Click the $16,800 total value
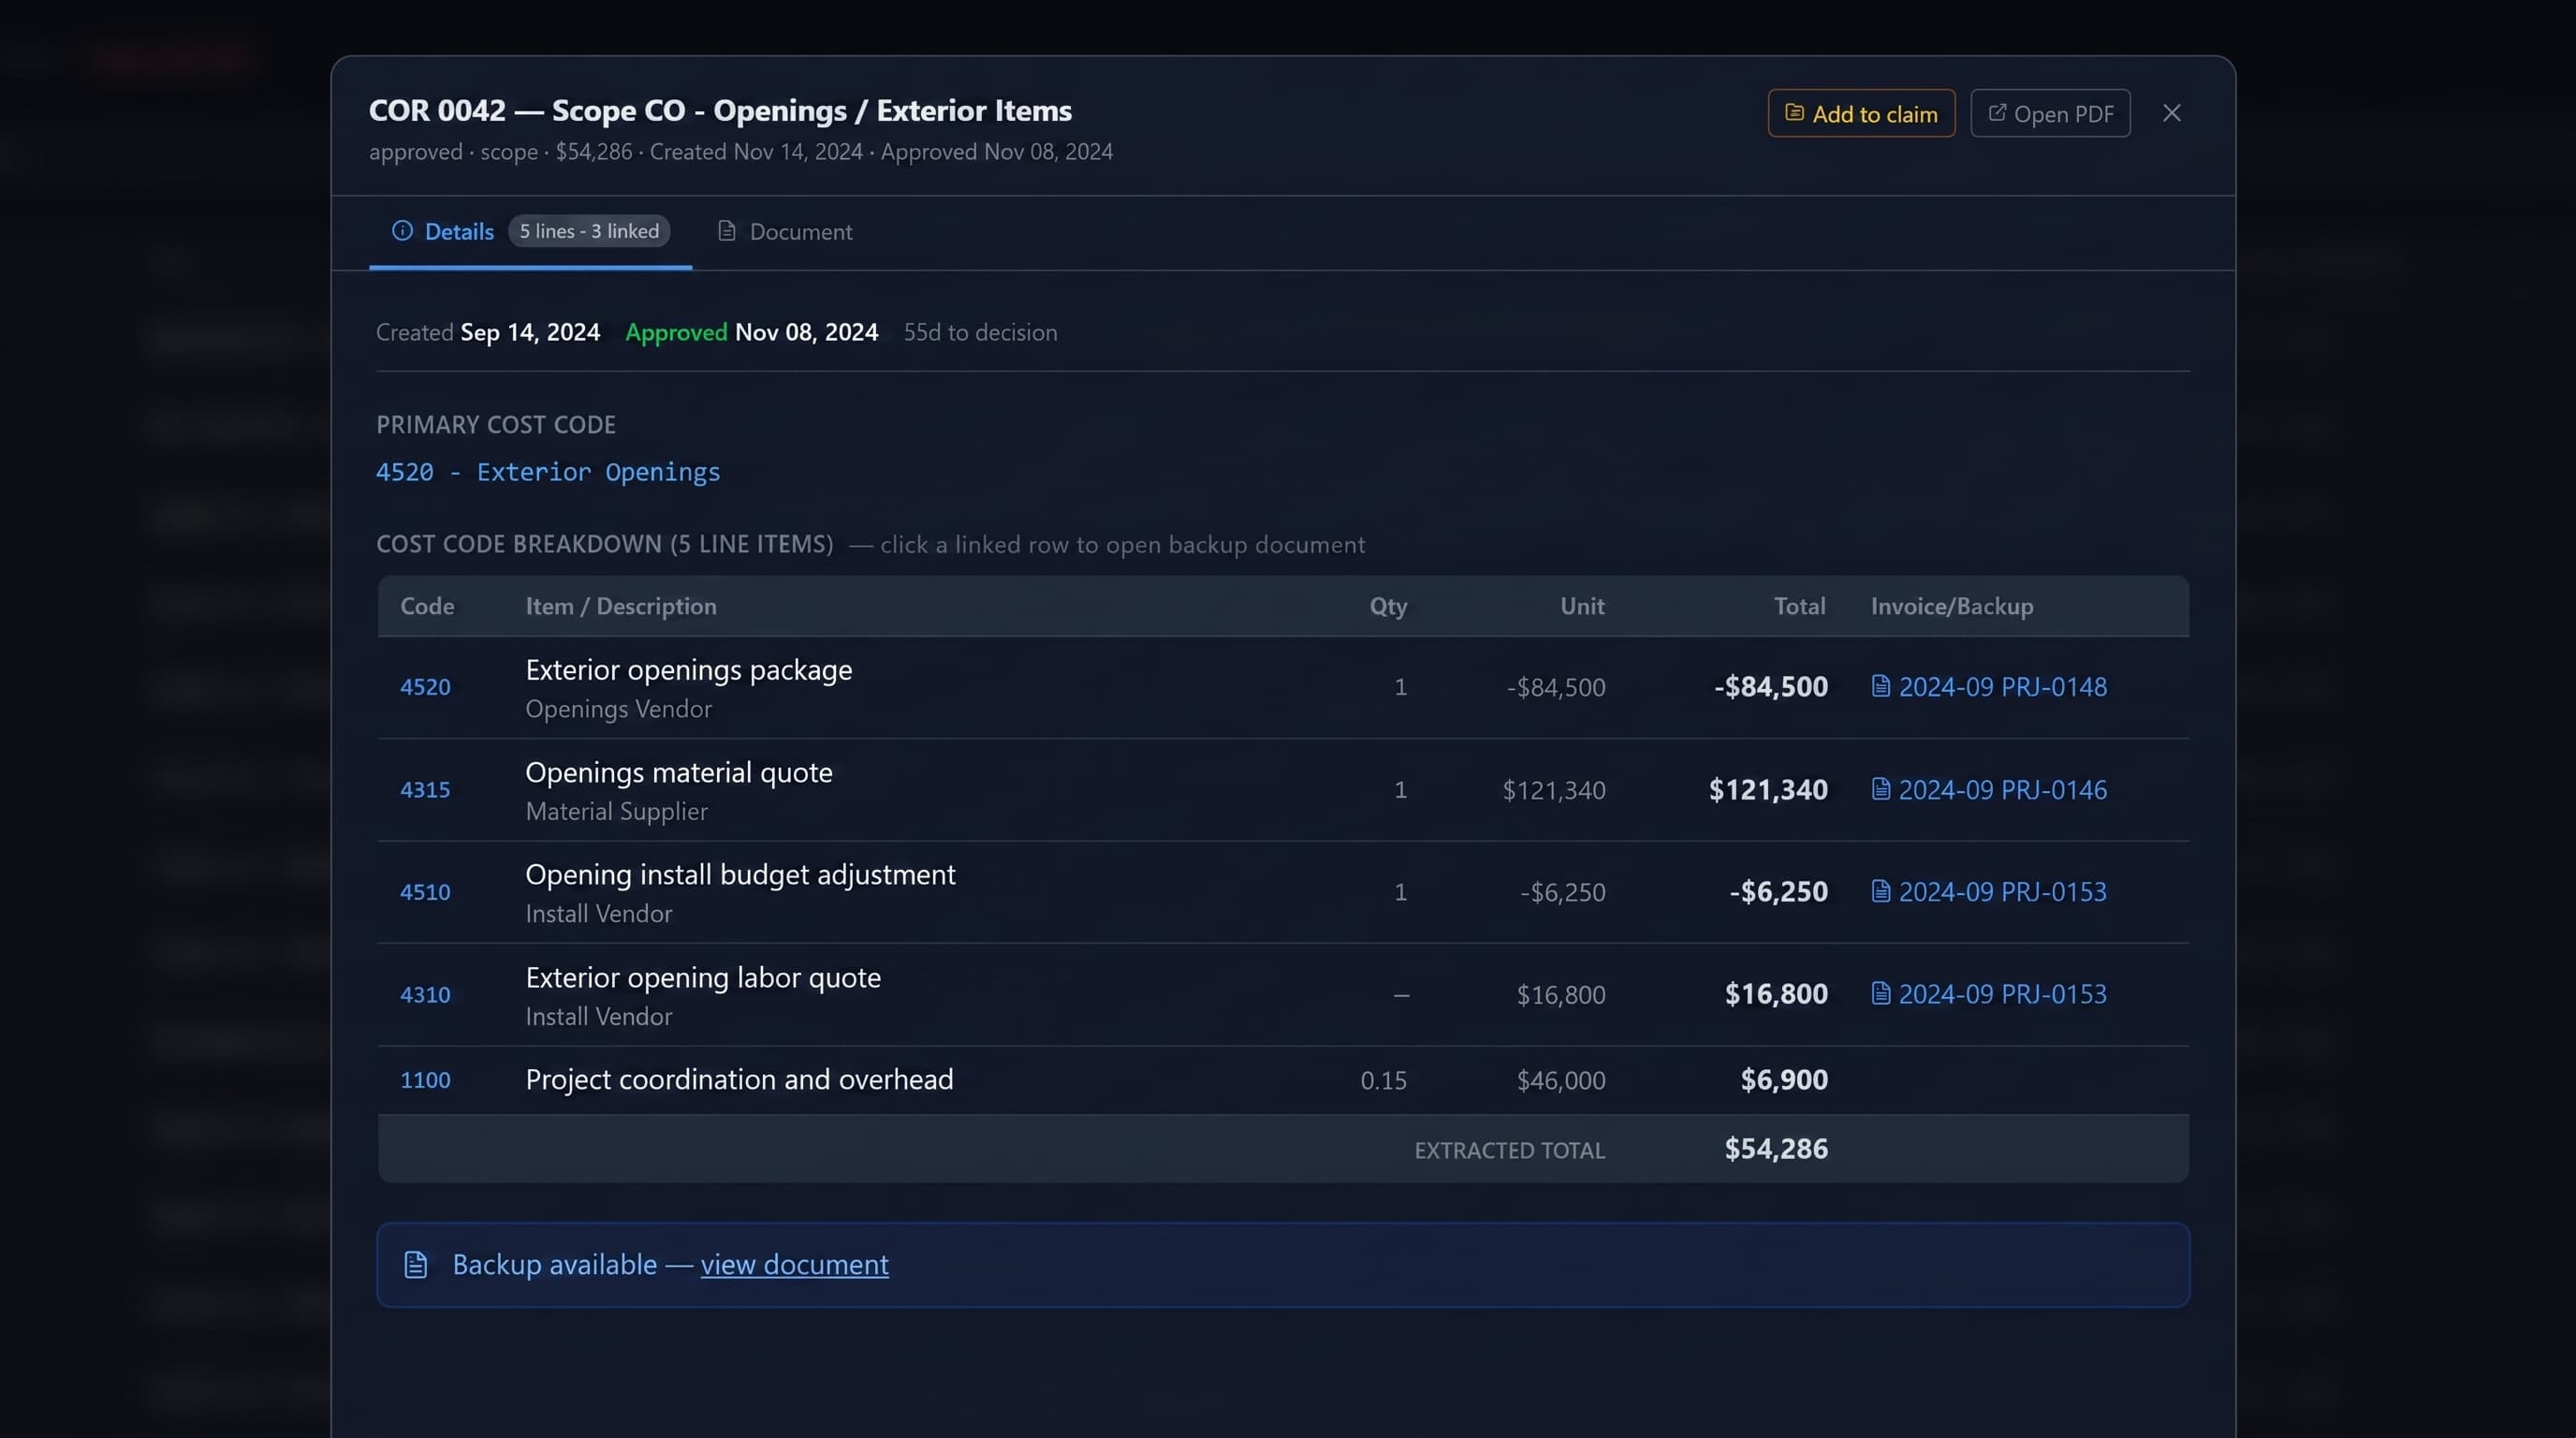The height and width of the screenshot is (1438, 2576). 1776,994
